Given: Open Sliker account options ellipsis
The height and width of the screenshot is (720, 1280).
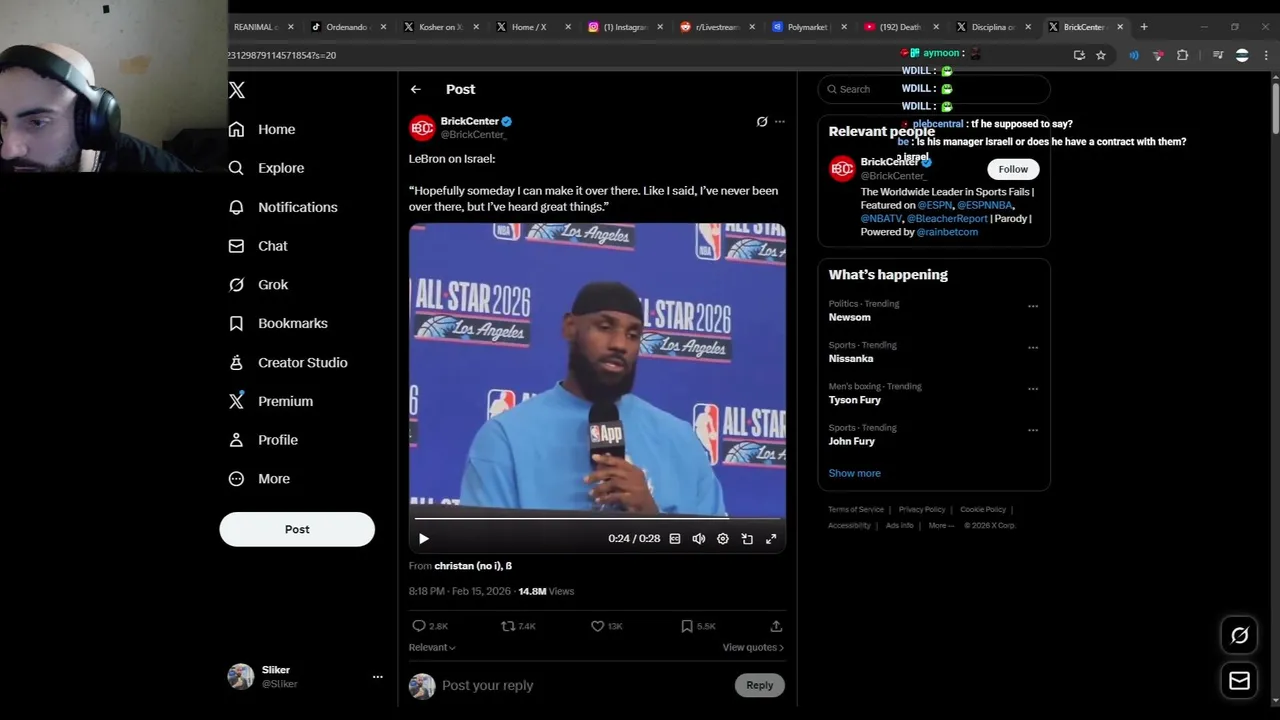Looking at the screenshot, I should tap(377, 677).
